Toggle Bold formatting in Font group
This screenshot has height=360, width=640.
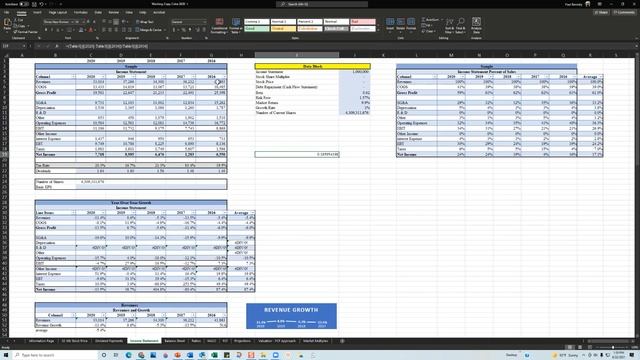[46, 30]
